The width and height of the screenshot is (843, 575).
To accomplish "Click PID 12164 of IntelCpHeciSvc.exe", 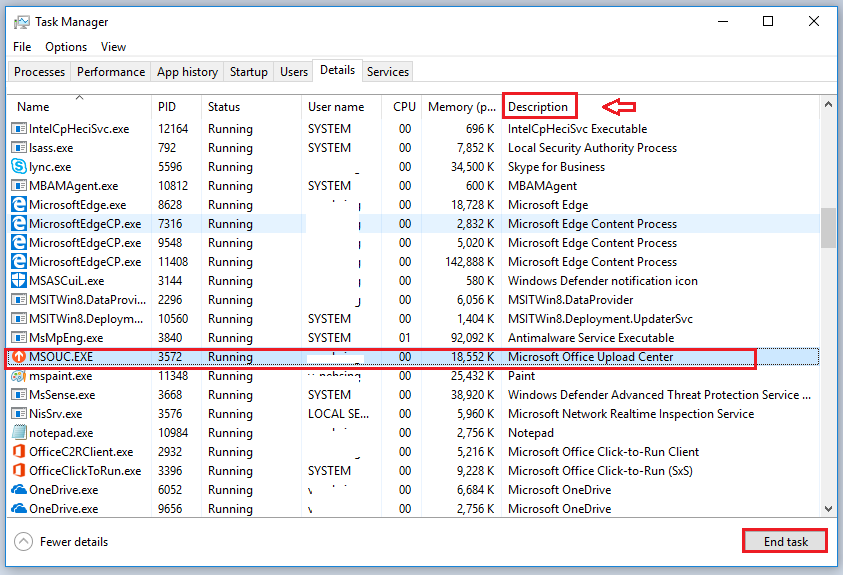I will (x=173, y=129).
